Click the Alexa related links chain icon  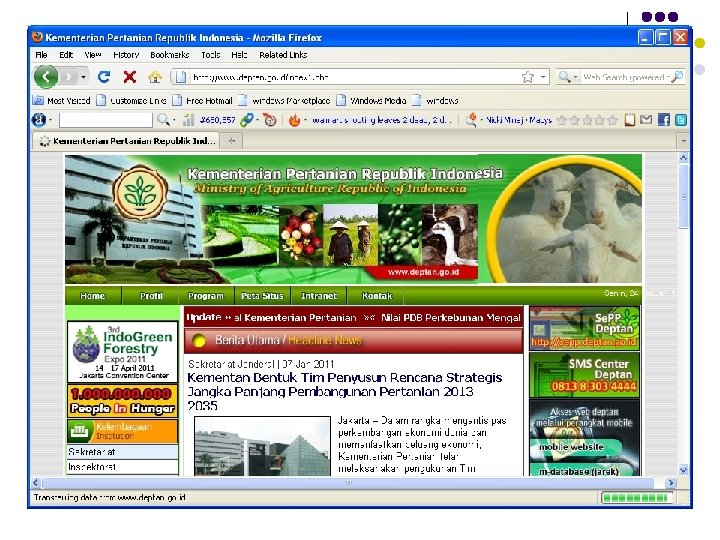247,120
